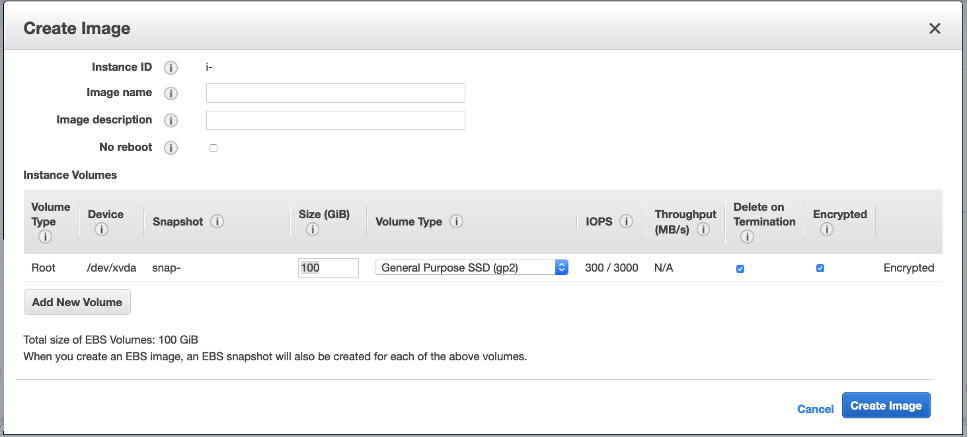The width and height of the screenshot is (968, 437).
Task: Click the Encrypted label at row end
Action: click(x=909, y=268)
